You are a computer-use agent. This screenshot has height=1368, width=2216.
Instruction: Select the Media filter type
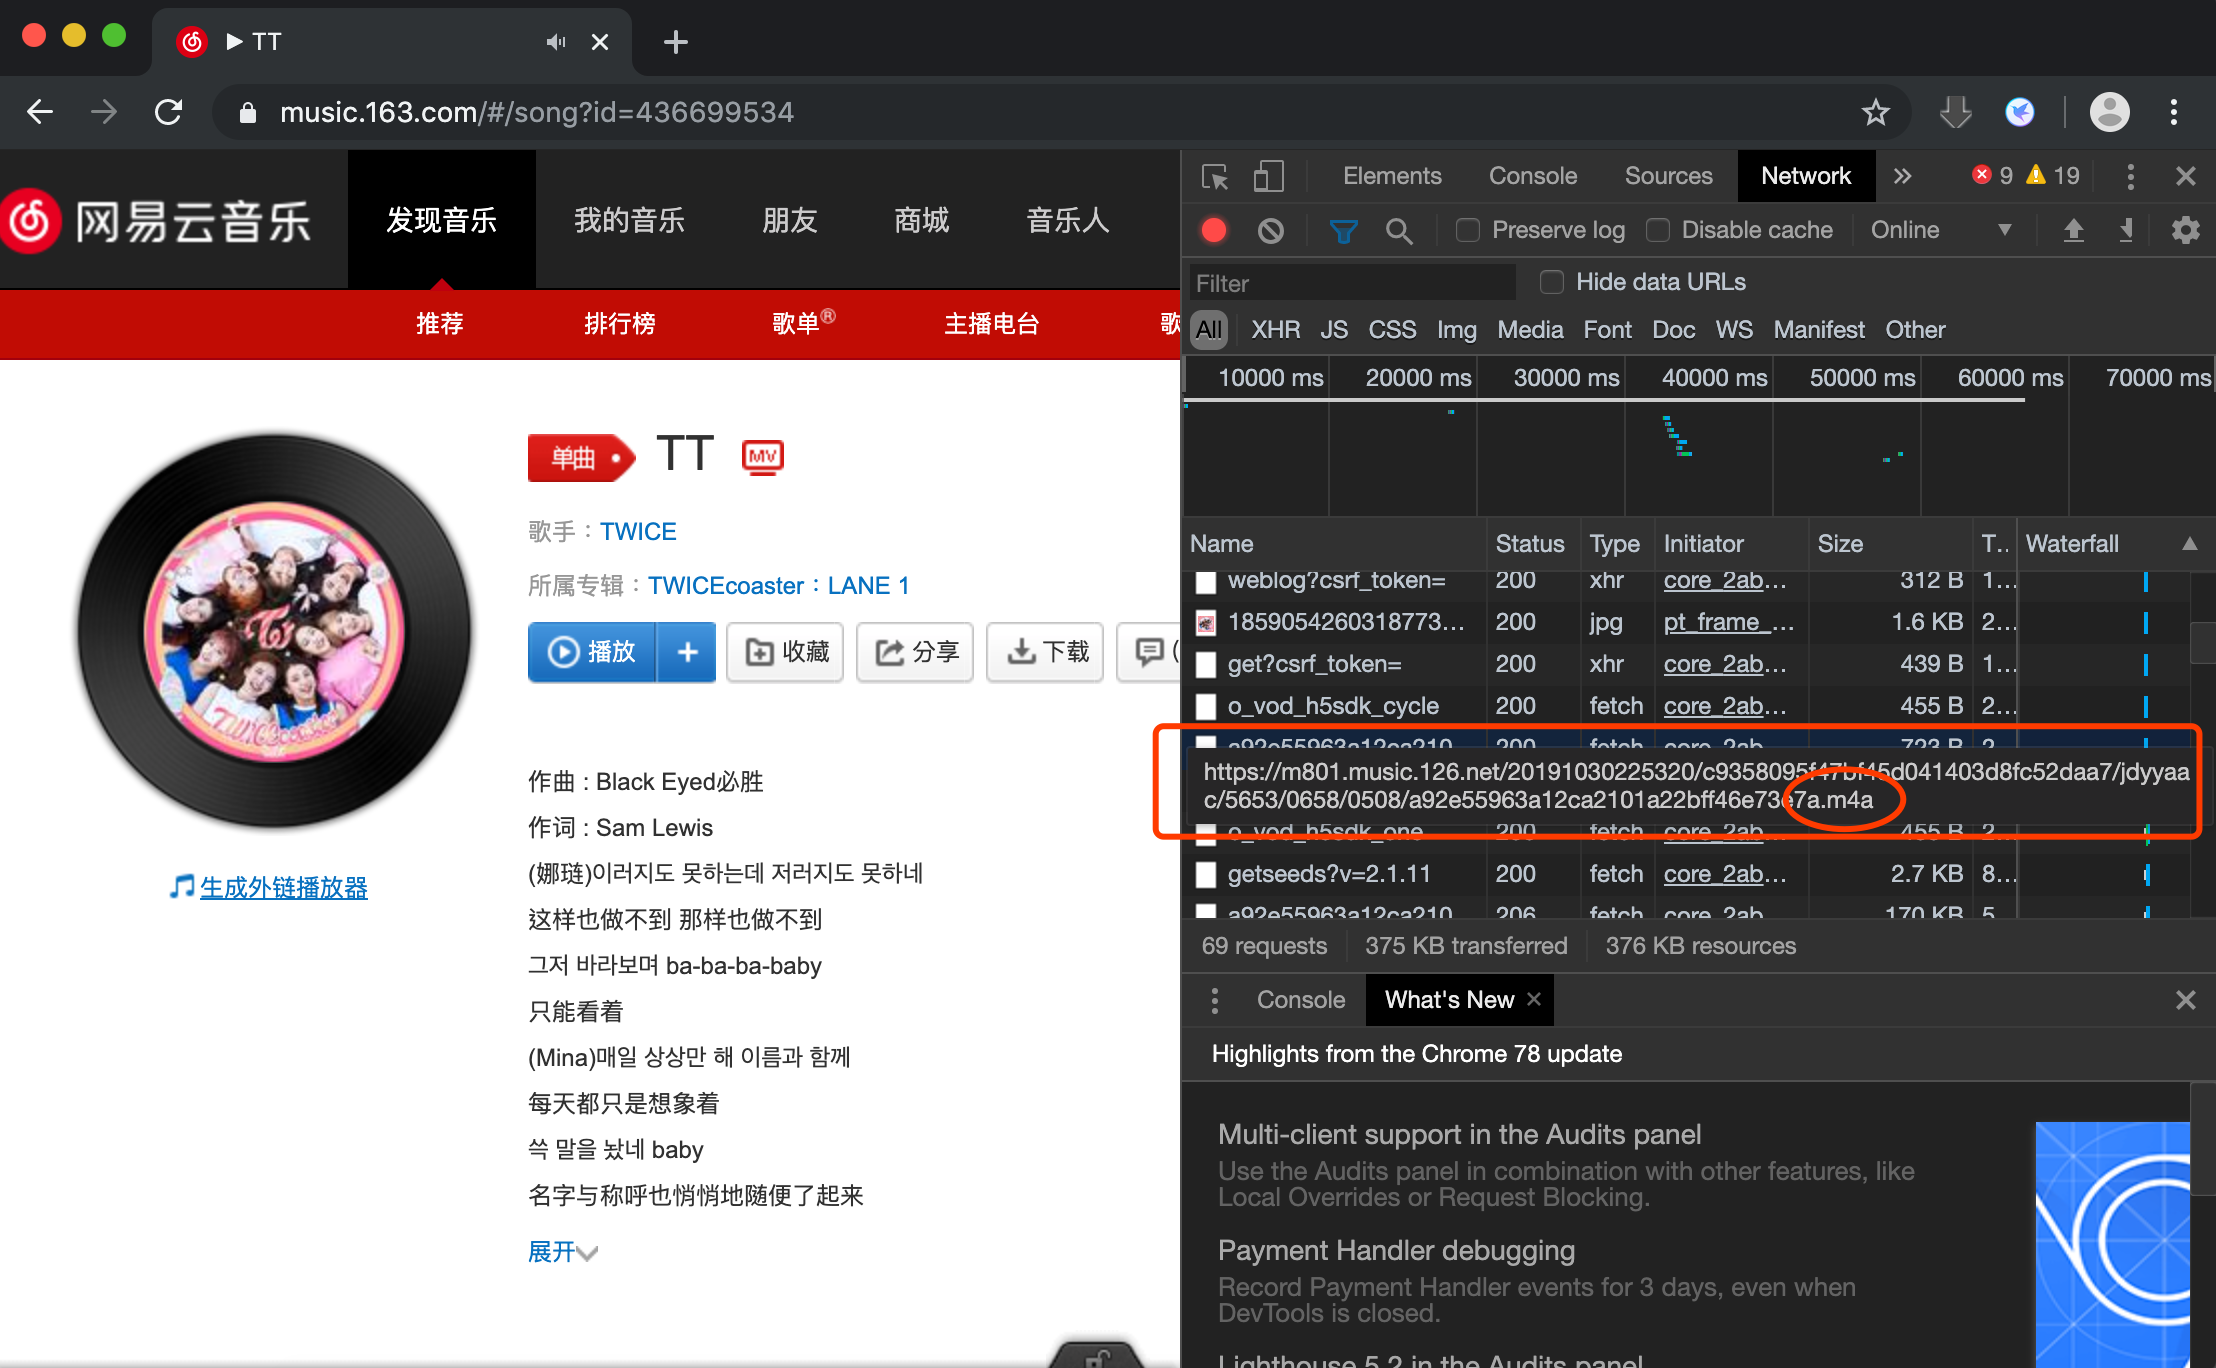(x=1530, y=330)
